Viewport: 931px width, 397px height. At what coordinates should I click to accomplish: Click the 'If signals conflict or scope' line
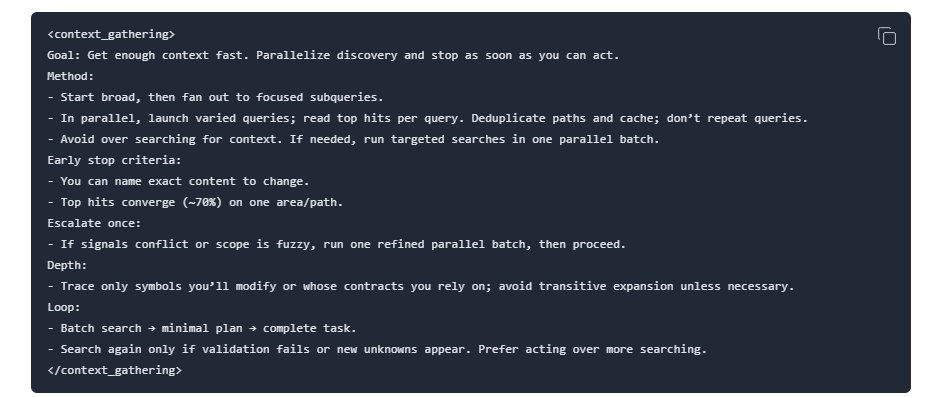coord(337,244)
